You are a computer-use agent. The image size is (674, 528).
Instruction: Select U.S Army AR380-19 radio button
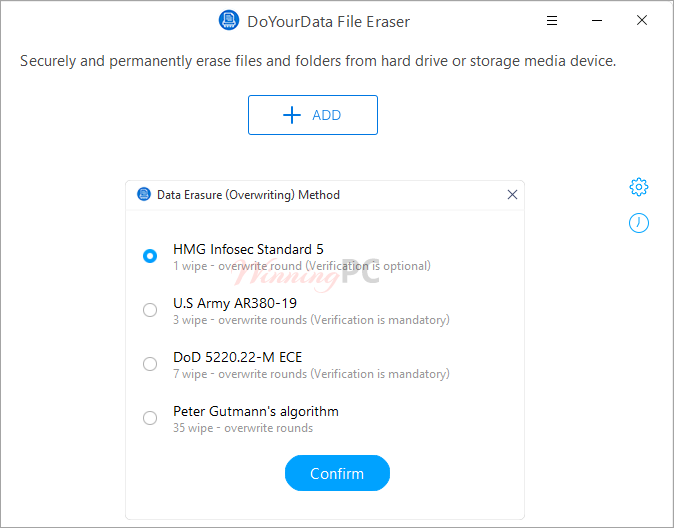150,310
